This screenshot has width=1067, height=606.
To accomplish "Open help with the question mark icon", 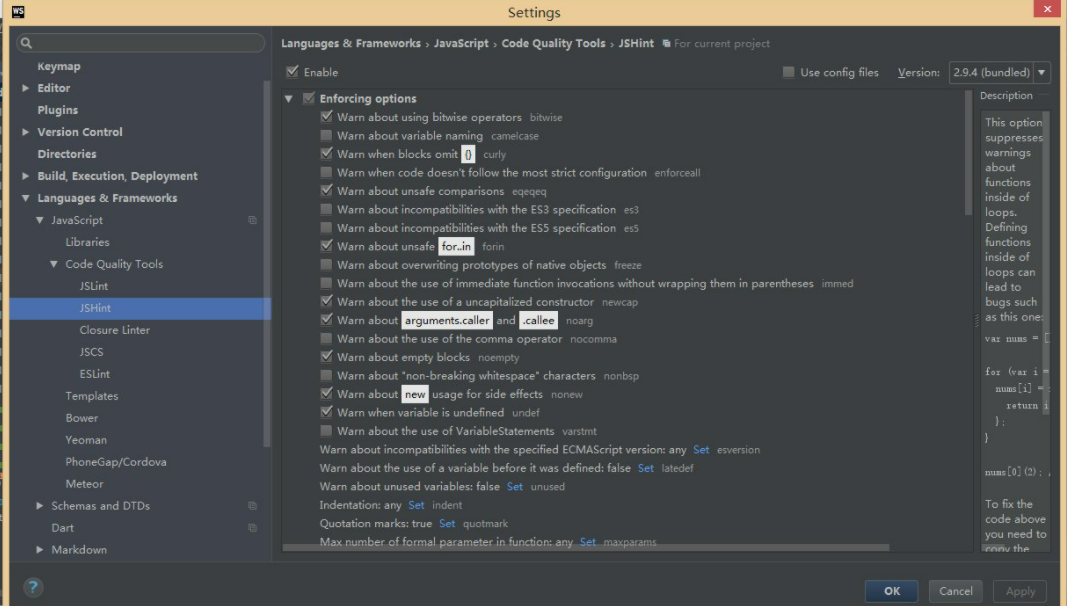I will pos(33,587).
